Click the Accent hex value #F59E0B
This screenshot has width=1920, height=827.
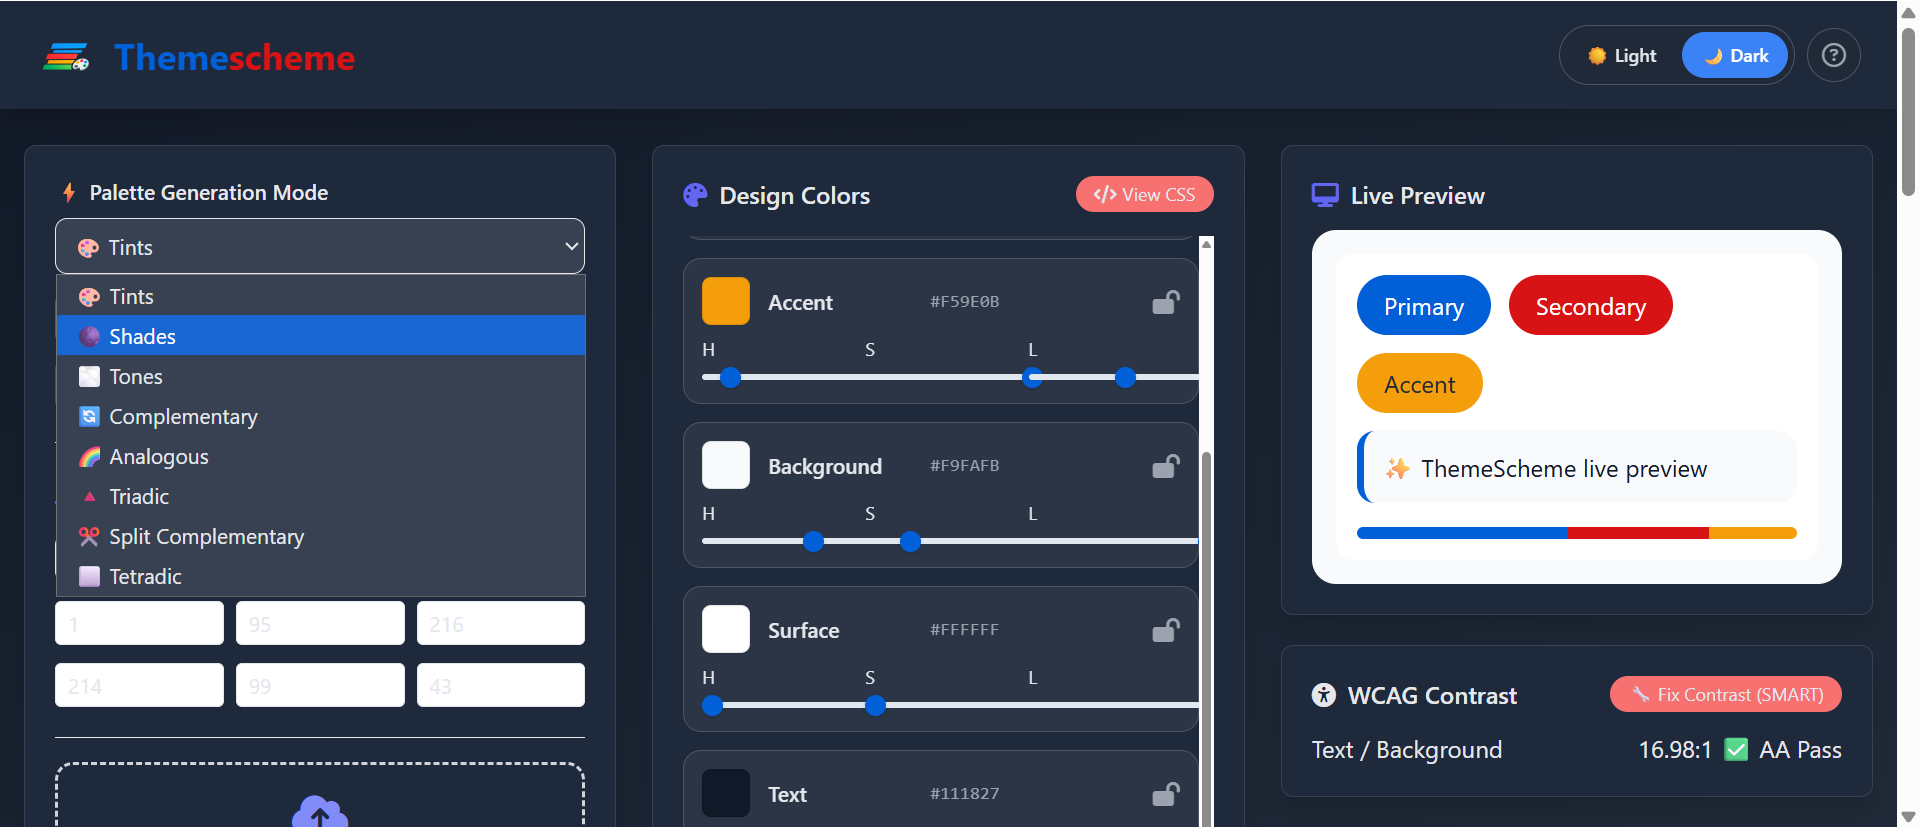coord(964,301)
